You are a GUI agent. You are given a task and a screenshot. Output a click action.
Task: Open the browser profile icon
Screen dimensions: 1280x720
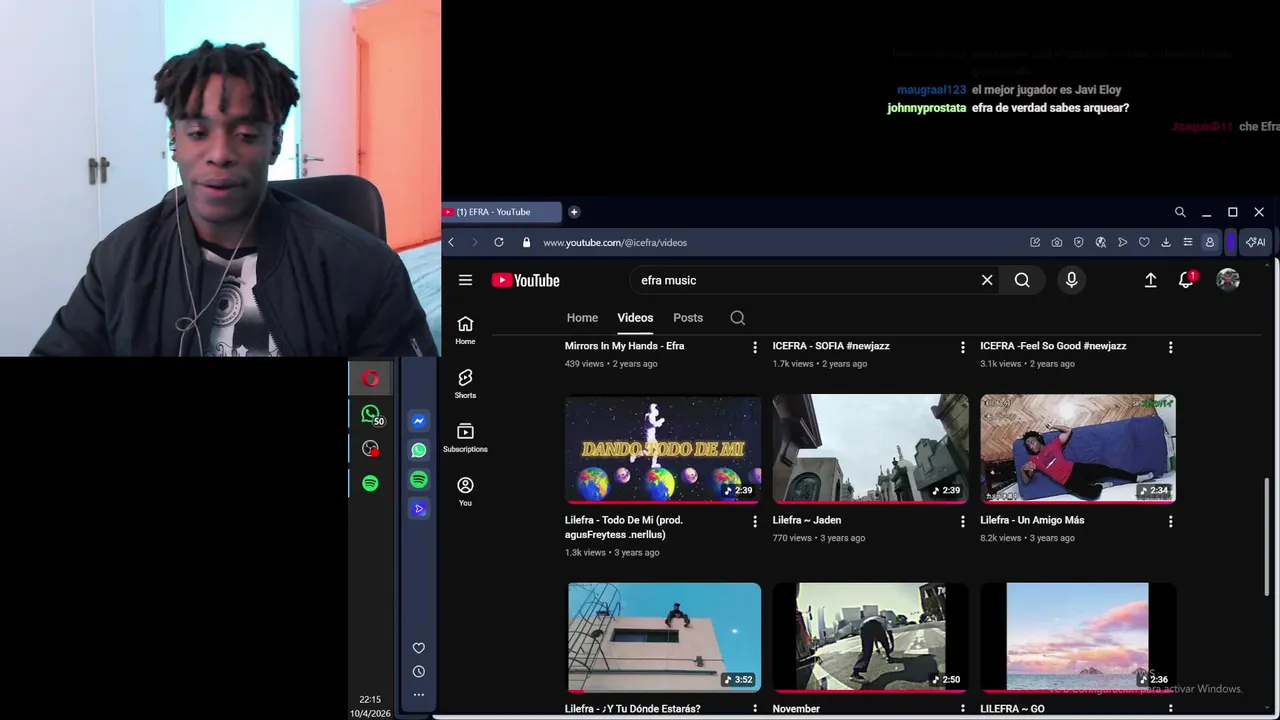coord(1209,242)
